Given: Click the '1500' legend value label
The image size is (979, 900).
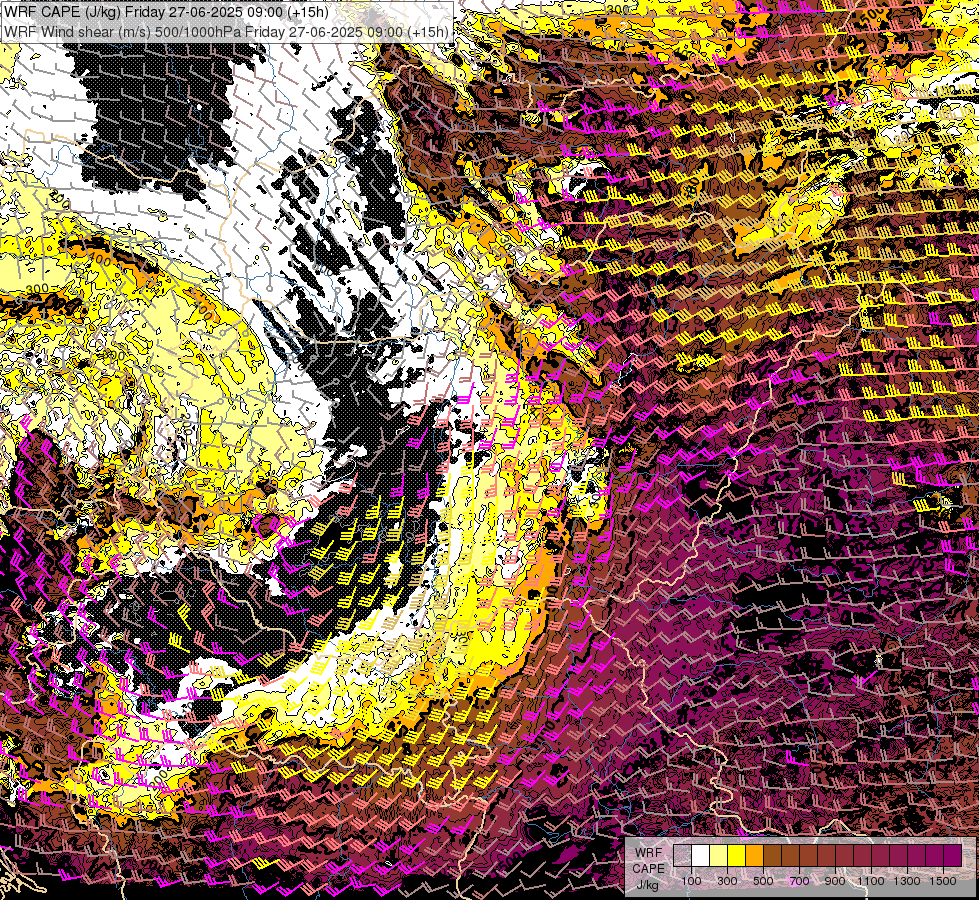Looking at the screenshot, I should click(943, 881).
